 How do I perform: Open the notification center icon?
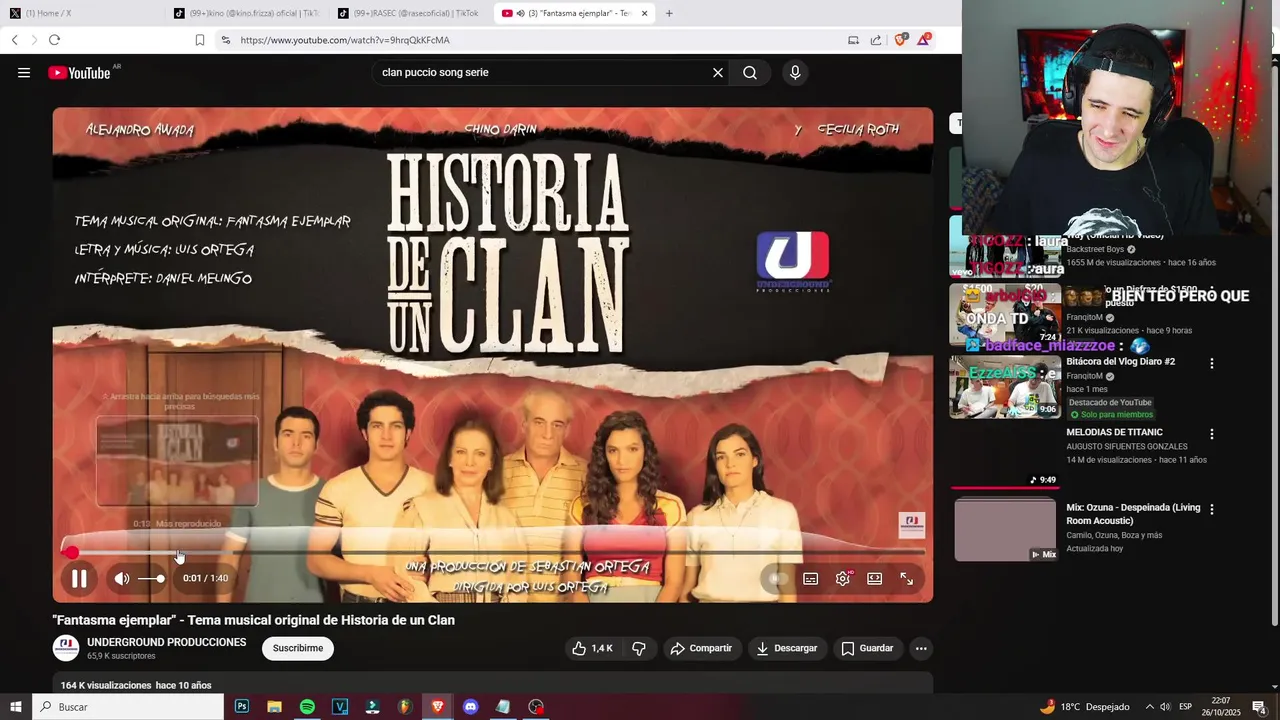coord(1259,707)
